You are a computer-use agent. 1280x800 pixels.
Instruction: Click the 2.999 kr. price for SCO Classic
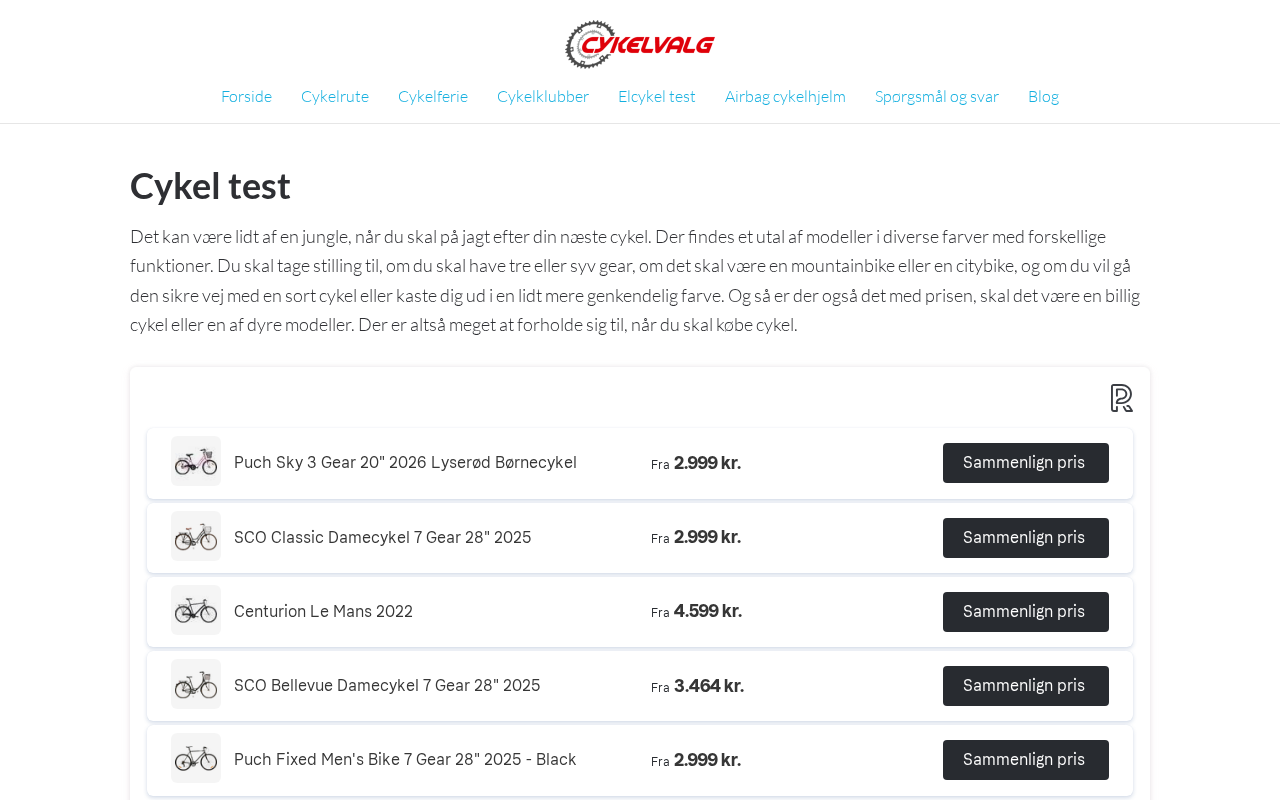[707, 537]
